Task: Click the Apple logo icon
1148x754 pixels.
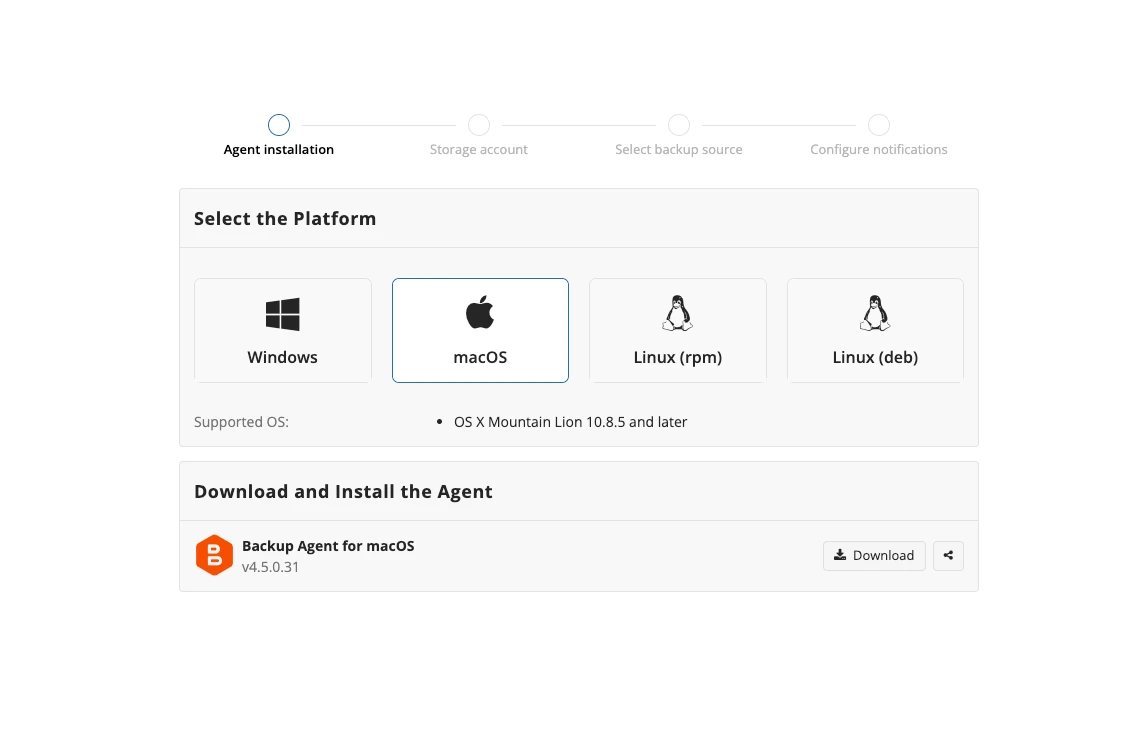Action: click(x=480, y=313)
